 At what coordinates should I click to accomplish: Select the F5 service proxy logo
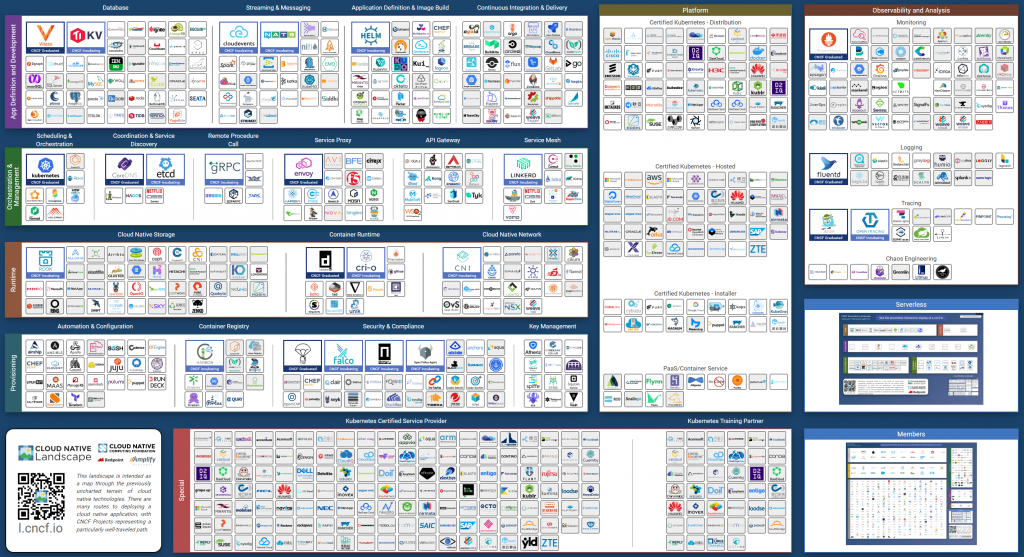(x=353, y=178)
